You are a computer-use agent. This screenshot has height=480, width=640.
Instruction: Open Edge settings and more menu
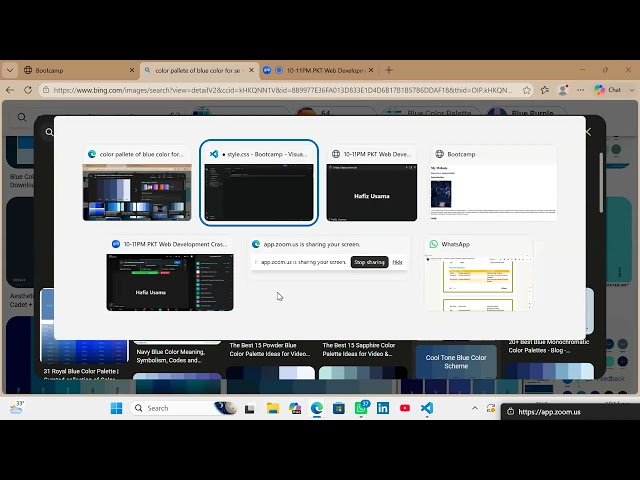click(580, 90)
